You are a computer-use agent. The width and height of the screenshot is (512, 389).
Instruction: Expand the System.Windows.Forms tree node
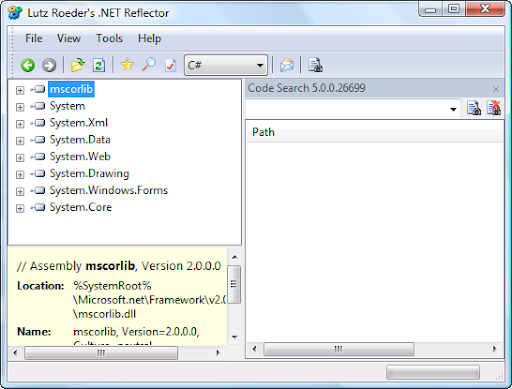coord(20,191)
